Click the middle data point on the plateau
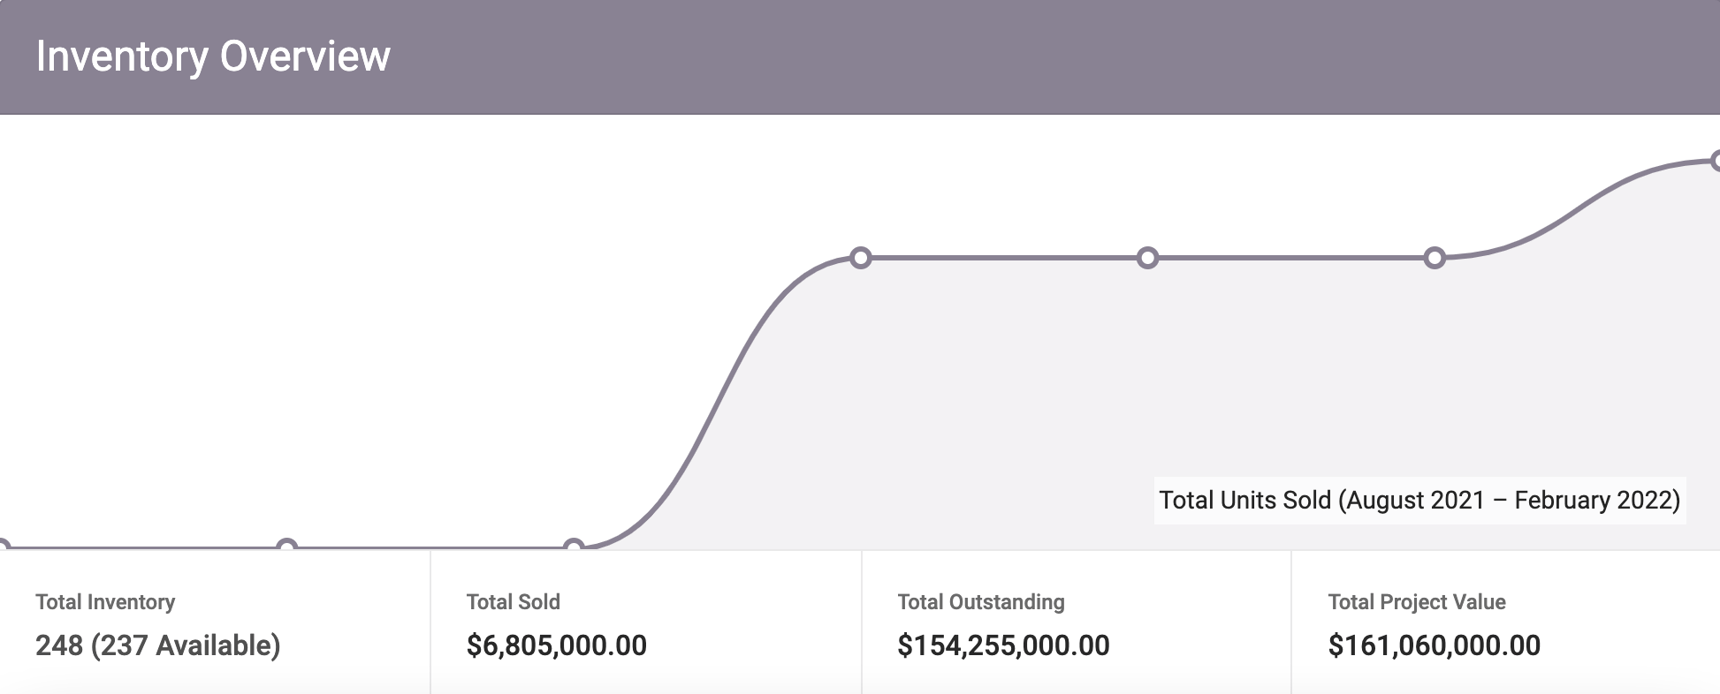The image size is (1720, 694). [1148, 258]
